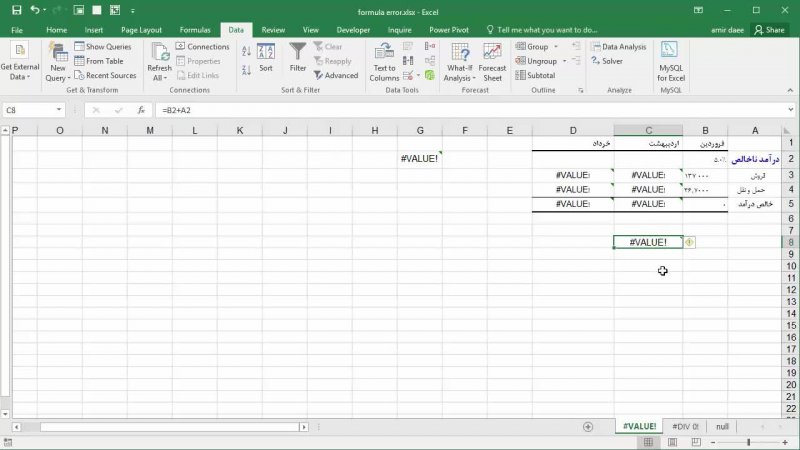Click Save icon in quick access toolbar
Screen dimensions: 800x450
coord(15,10)
